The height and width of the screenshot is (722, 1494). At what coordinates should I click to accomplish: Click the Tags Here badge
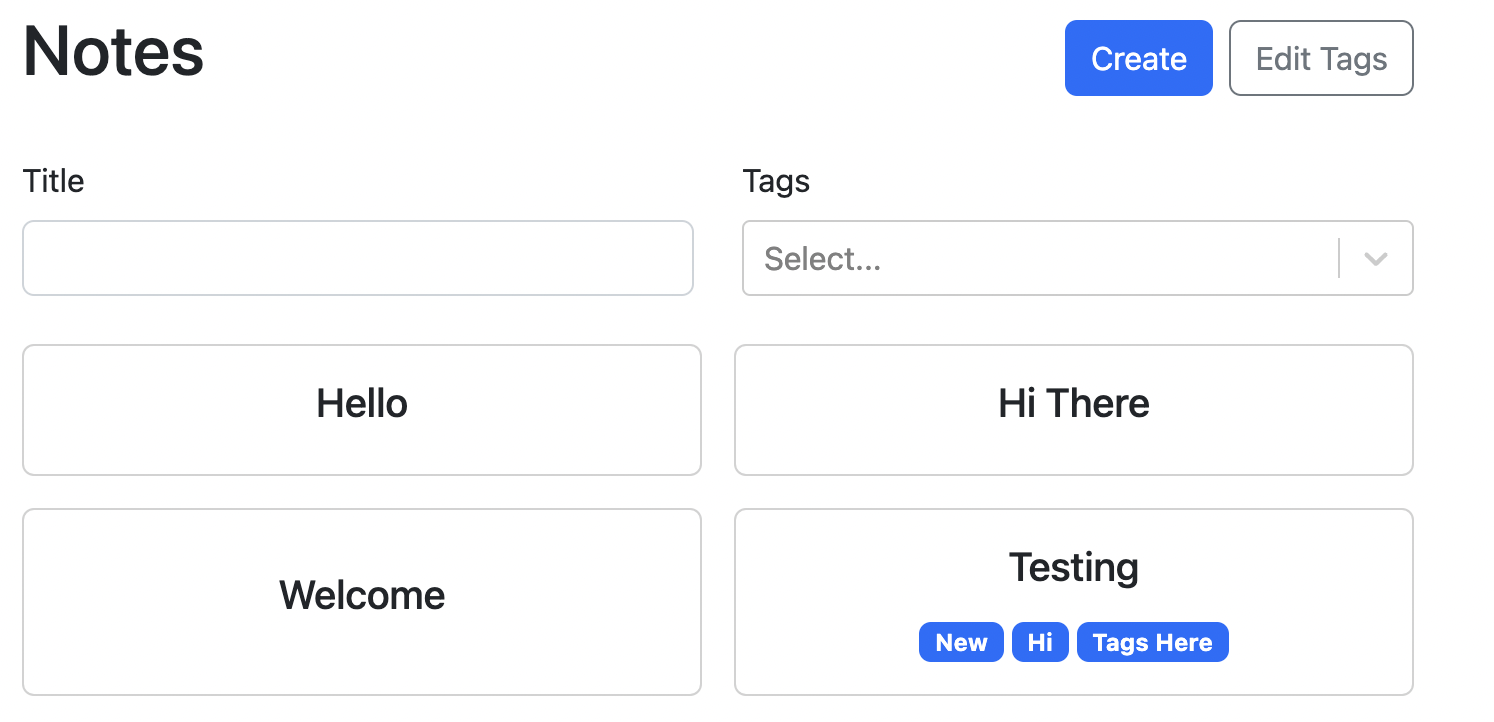(1152, 642)
